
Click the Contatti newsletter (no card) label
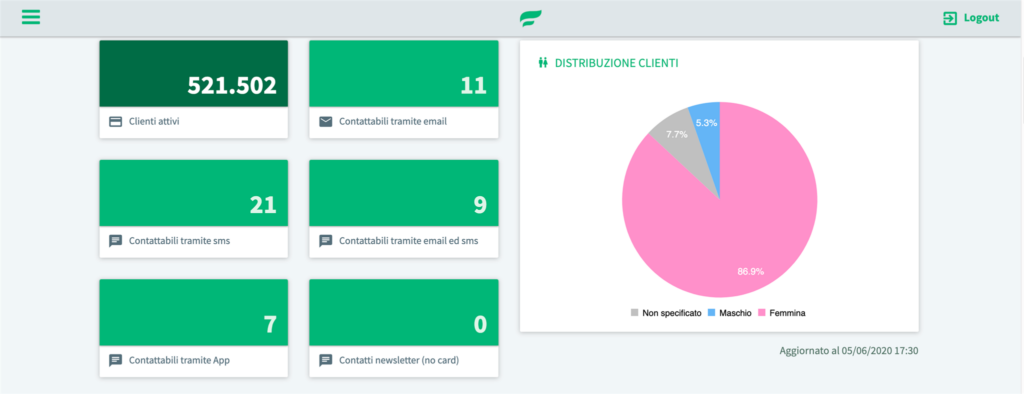click(x=399, y=361)
